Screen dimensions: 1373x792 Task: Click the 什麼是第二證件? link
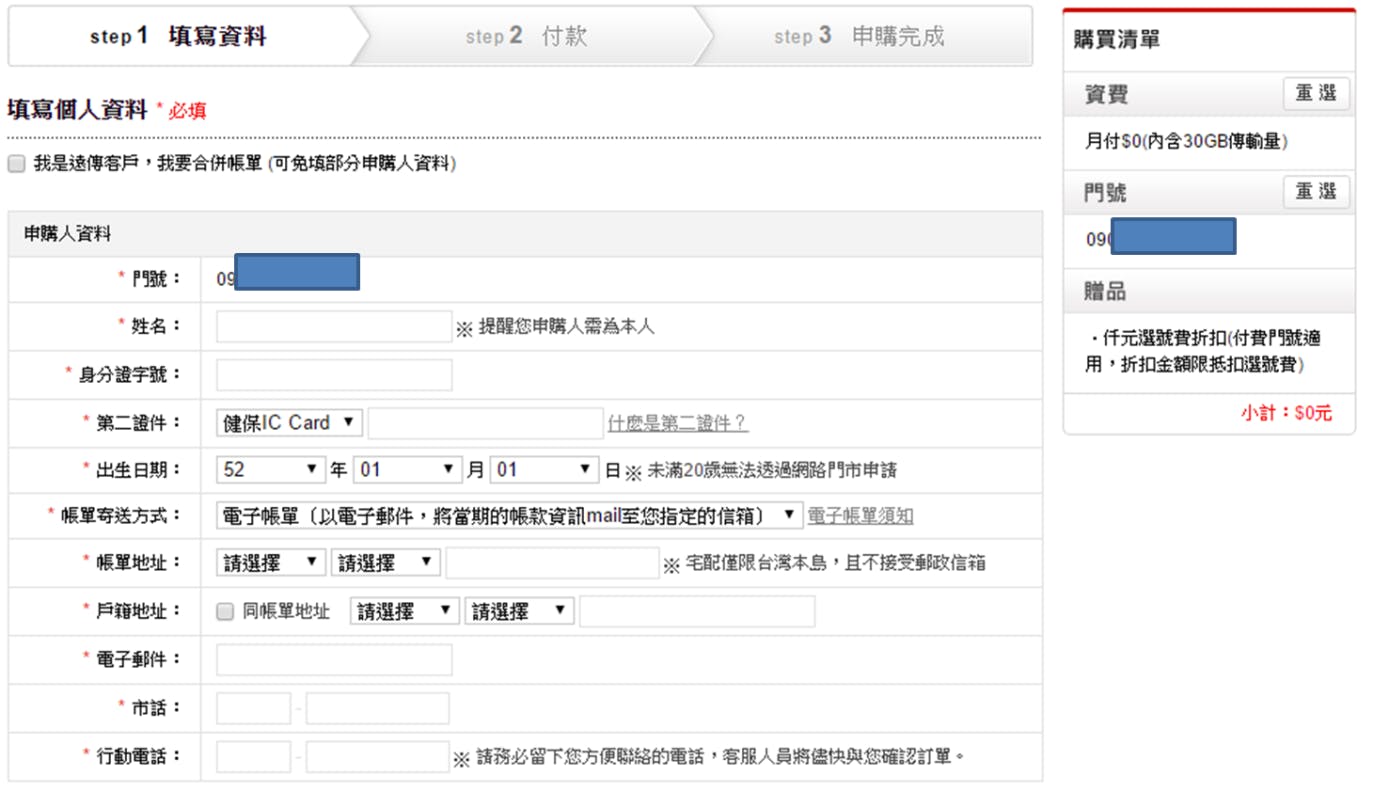677,423
